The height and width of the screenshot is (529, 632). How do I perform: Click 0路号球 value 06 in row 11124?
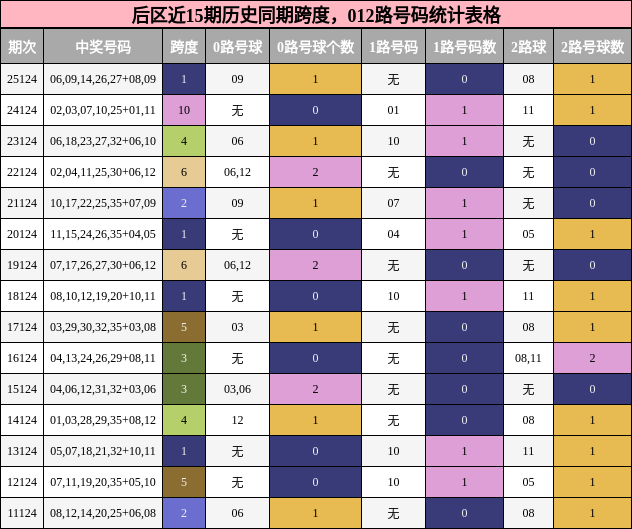point(237,513)
